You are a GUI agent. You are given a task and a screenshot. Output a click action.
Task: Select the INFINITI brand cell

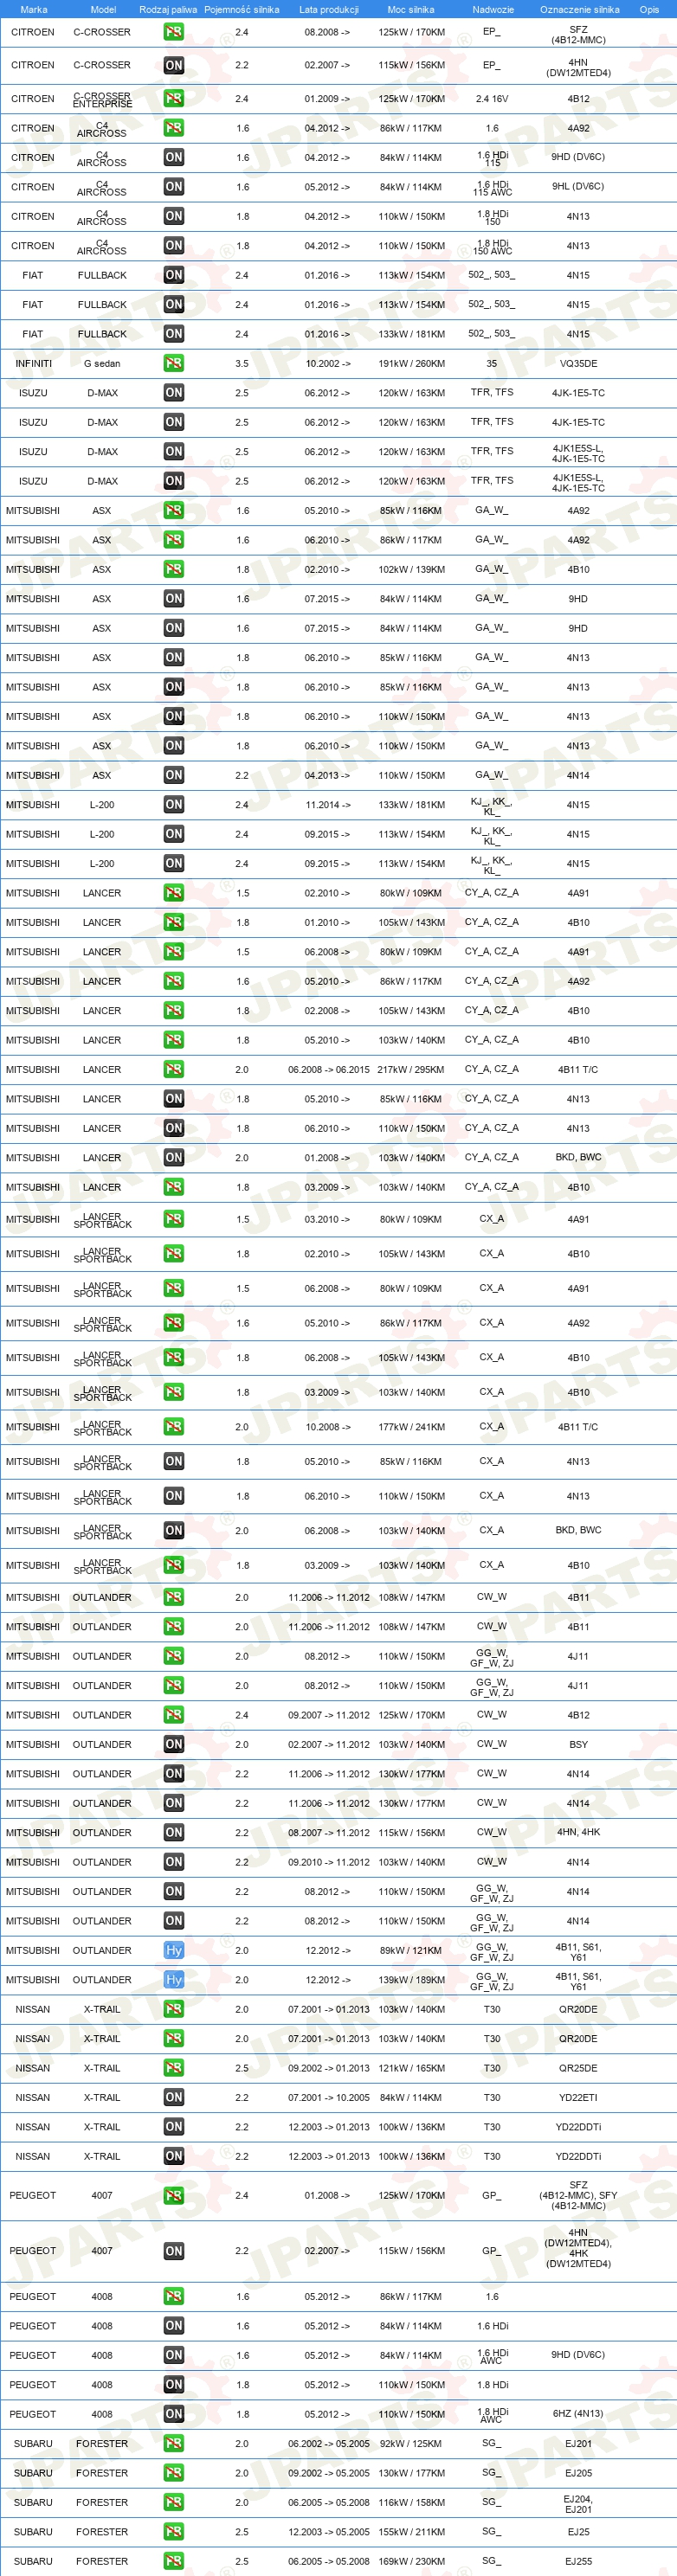[33, 364]
